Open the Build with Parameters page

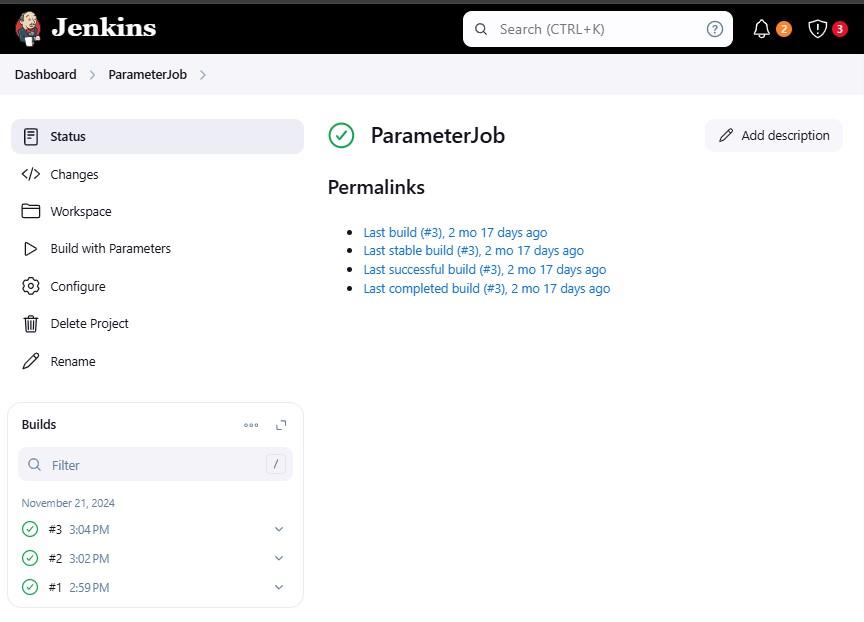(110, 248)
